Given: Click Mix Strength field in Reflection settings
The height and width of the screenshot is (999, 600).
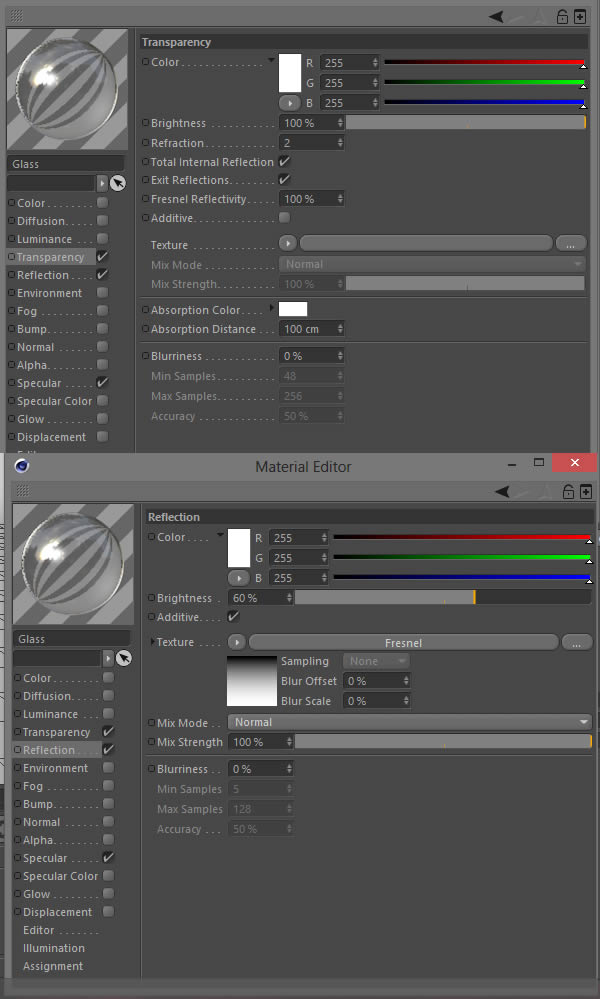Looking at the screenshot, I should click(261, 742).
